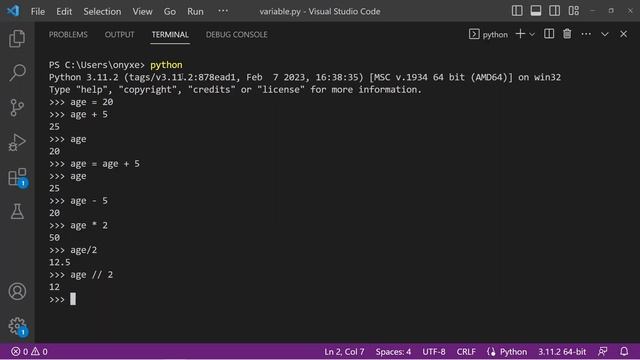Toggle the bottom panel layout icon

[536, 11]
